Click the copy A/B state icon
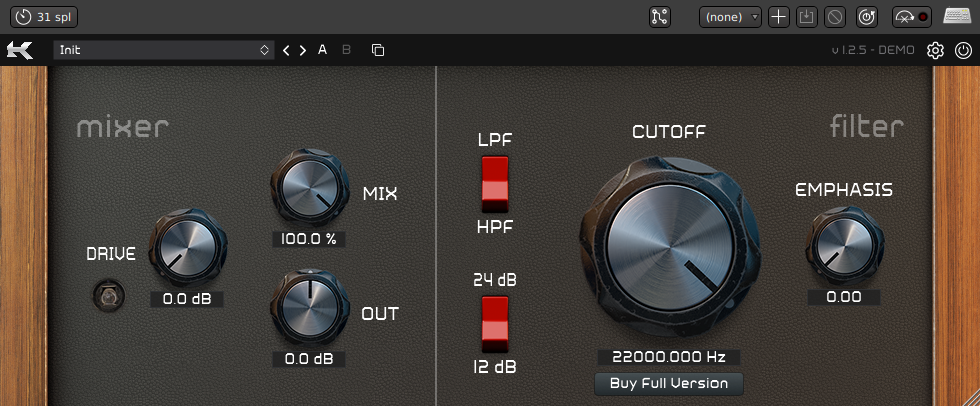This screenshot has width=980, height=406. click(x=377, y=50)
